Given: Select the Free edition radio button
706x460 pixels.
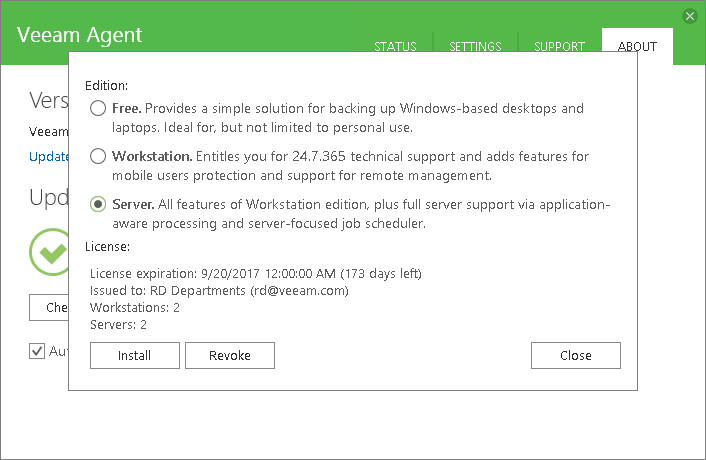Looking at the screenshot, I should point(98,108).
